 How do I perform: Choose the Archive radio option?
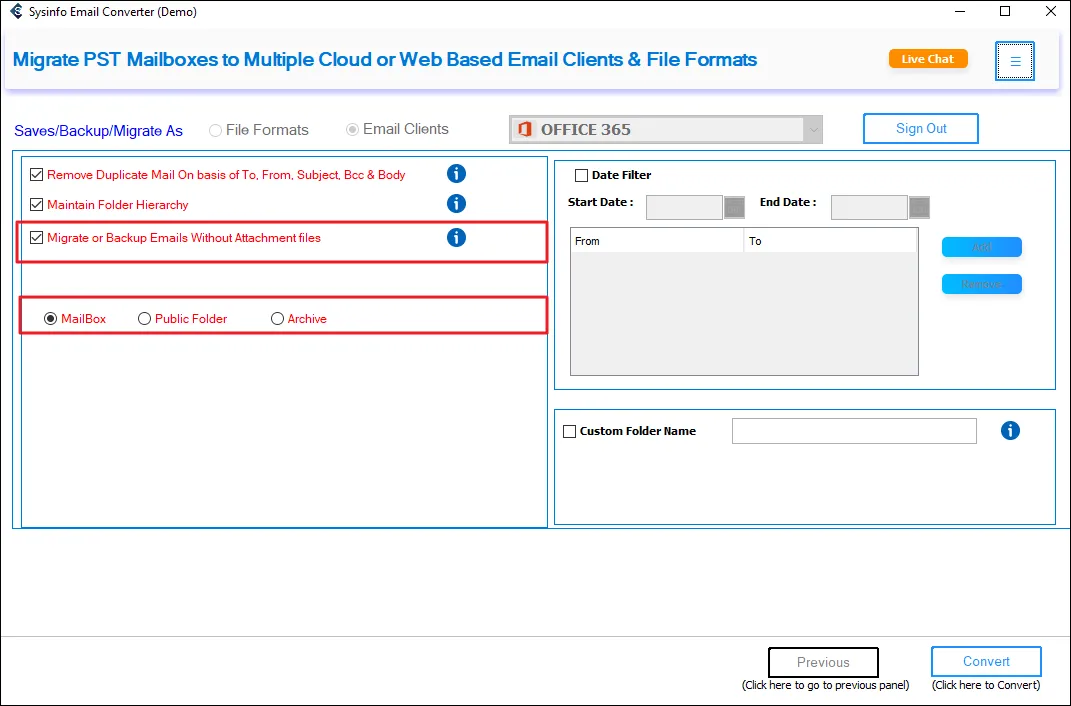click(278, 319)
